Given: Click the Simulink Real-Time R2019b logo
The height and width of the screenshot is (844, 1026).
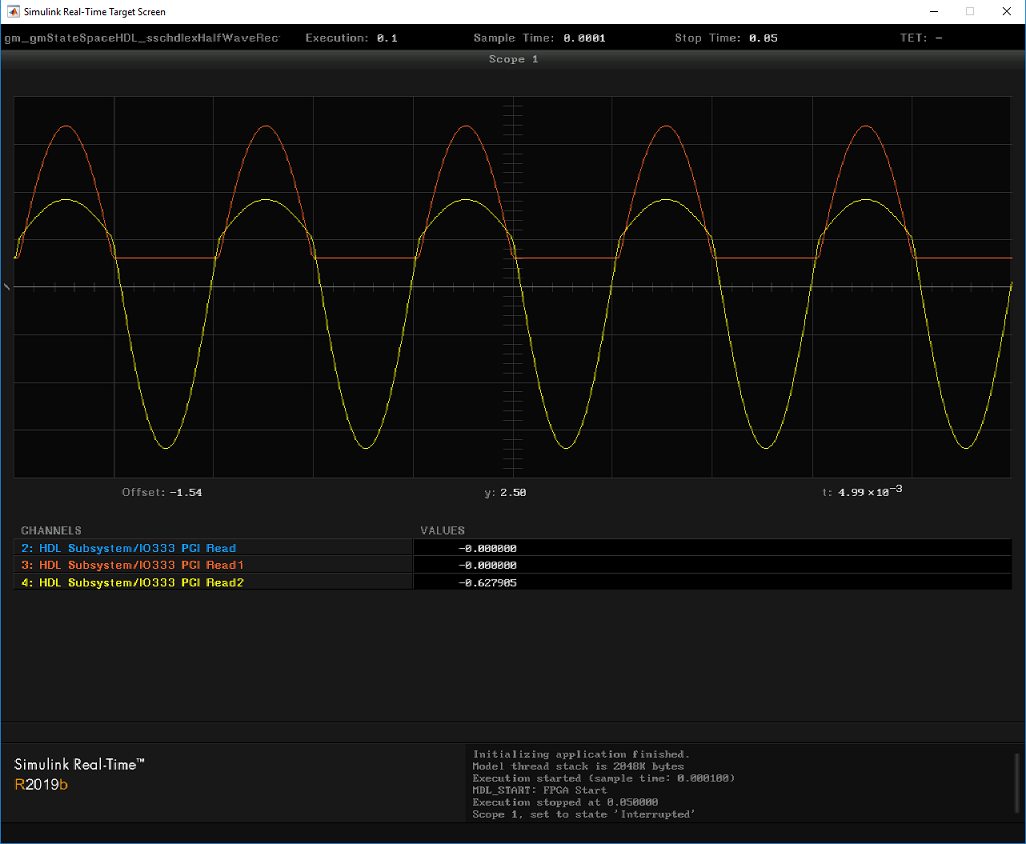Looking at the screenshot, I should (x=80, y=774).
